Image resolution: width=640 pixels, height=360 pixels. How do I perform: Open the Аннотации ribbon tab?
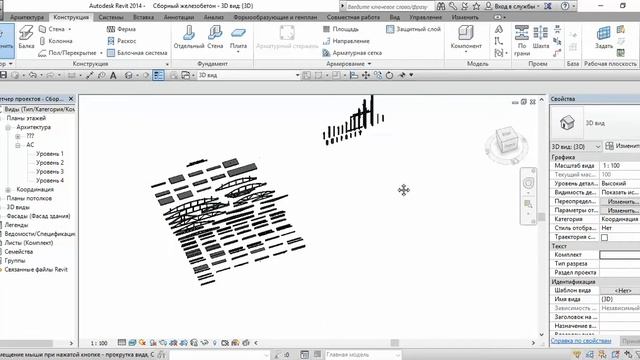179,18
